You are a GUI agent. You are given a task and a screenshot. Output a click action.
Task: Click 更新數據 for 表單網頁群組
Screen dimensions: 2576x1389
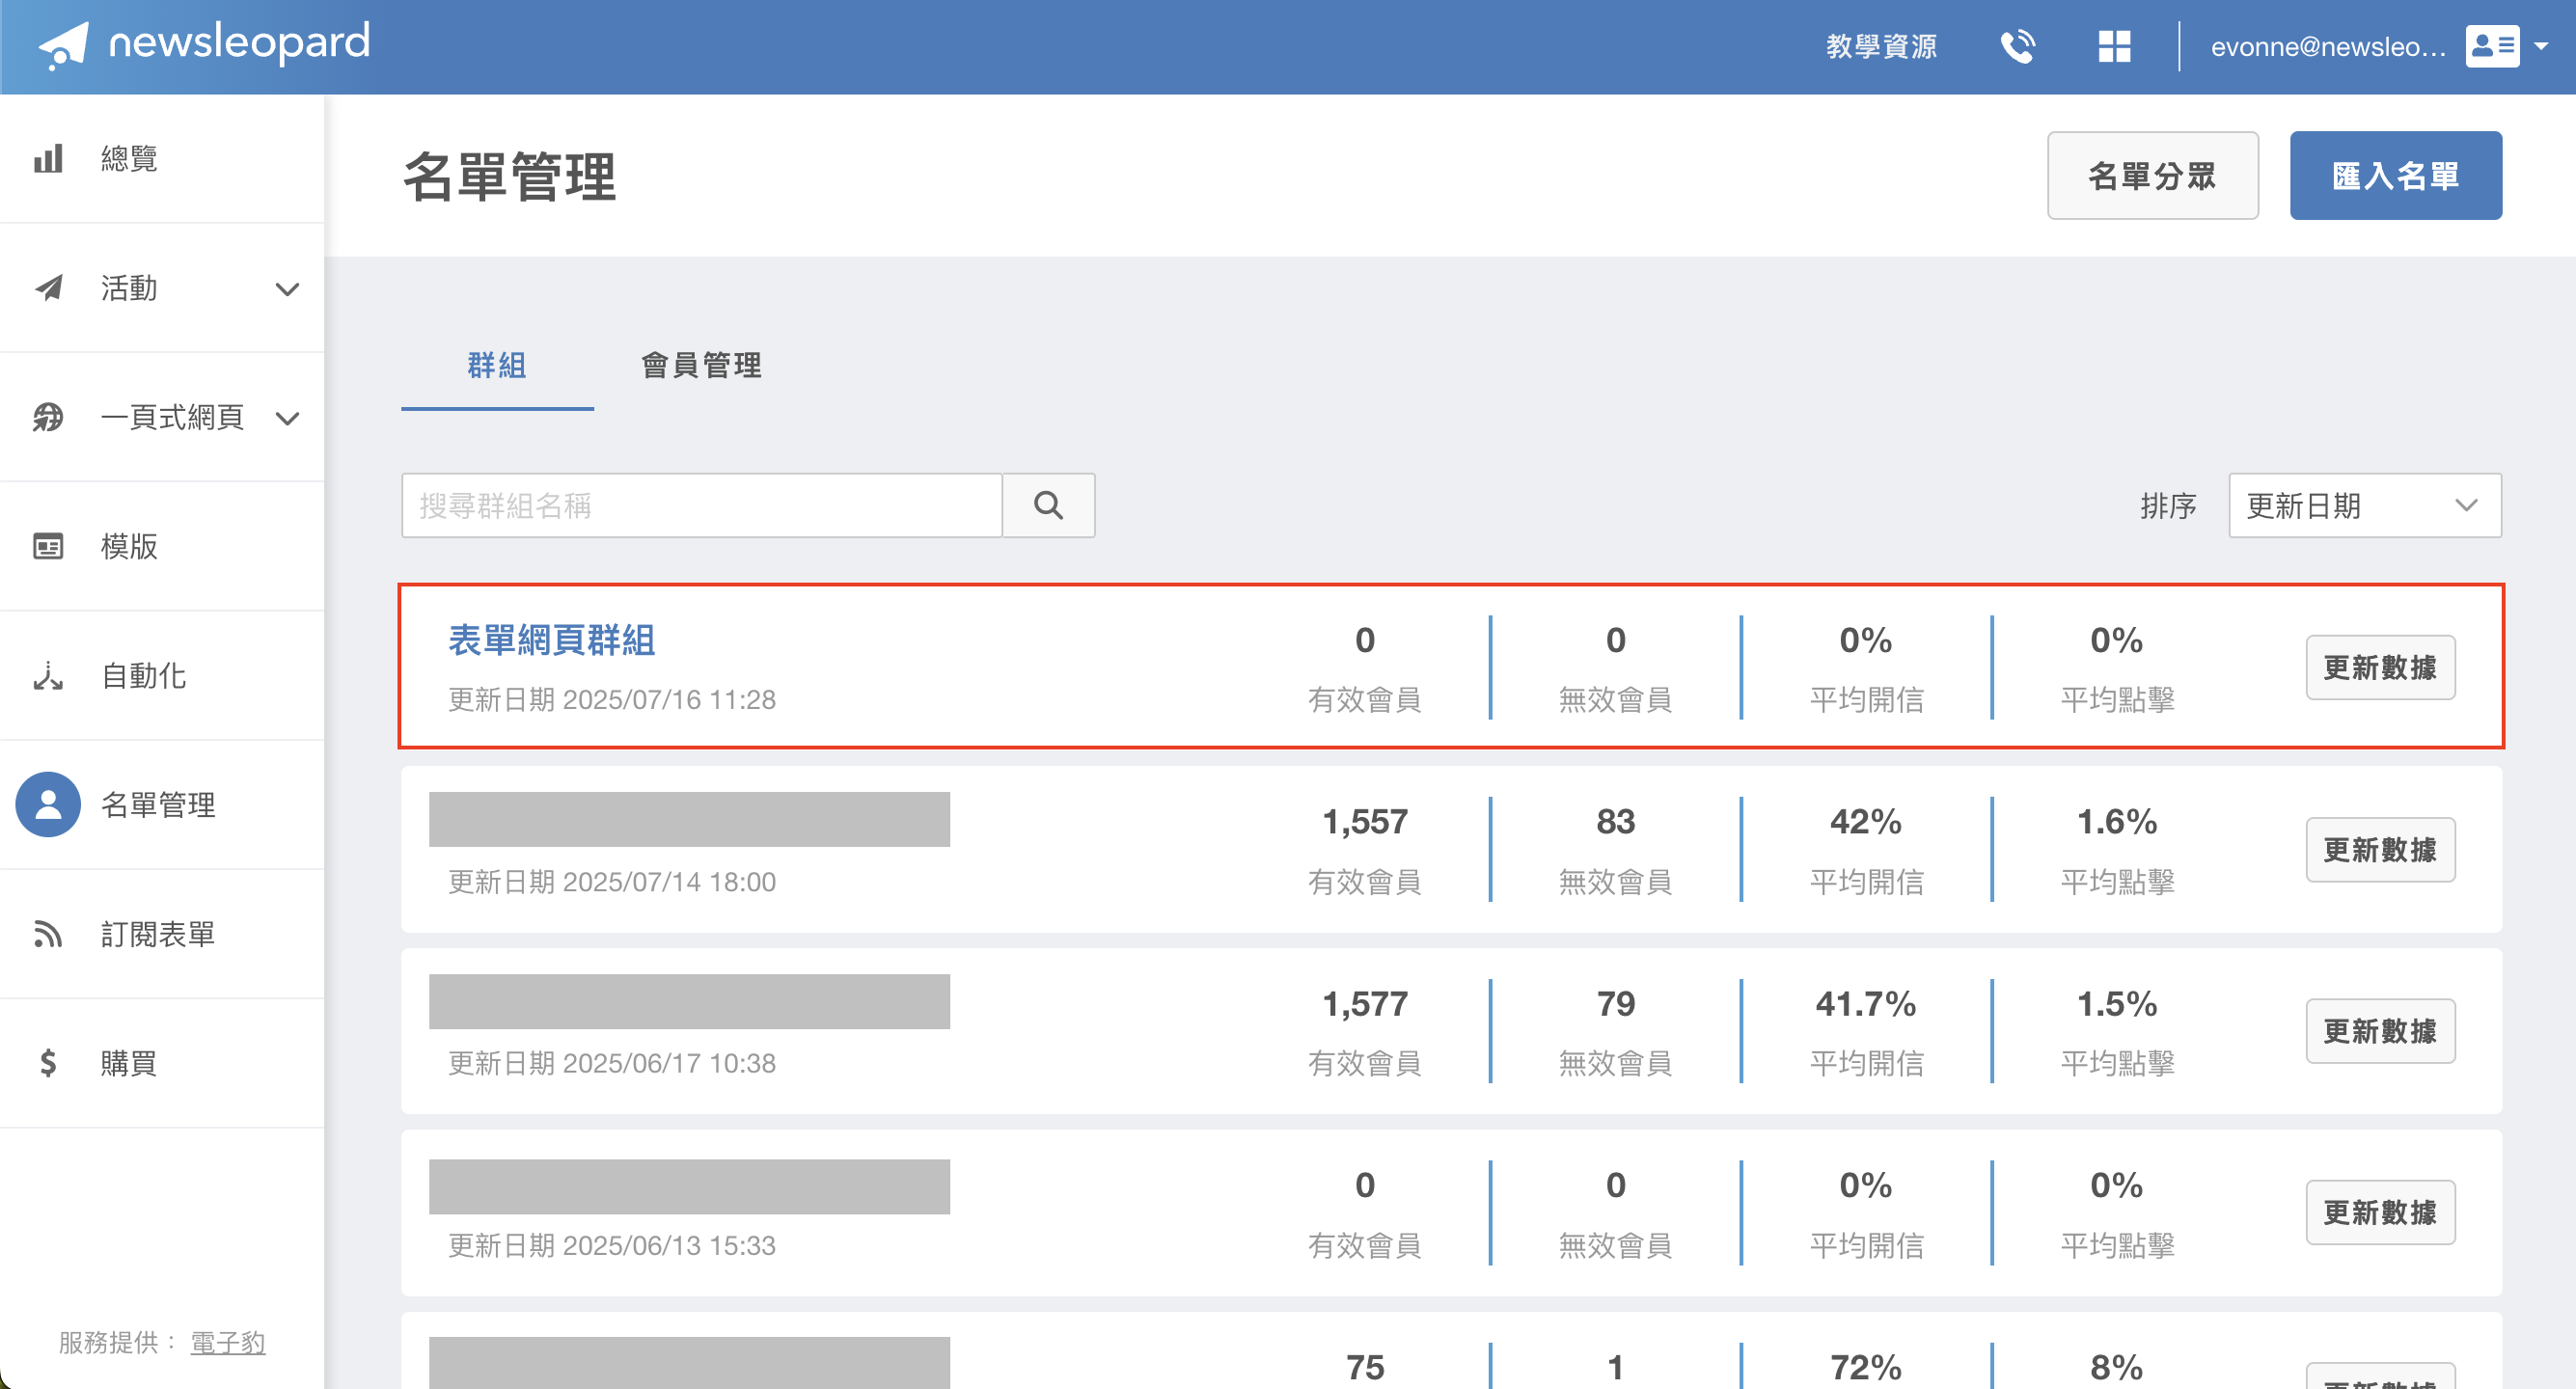(x=2380, y=668)
